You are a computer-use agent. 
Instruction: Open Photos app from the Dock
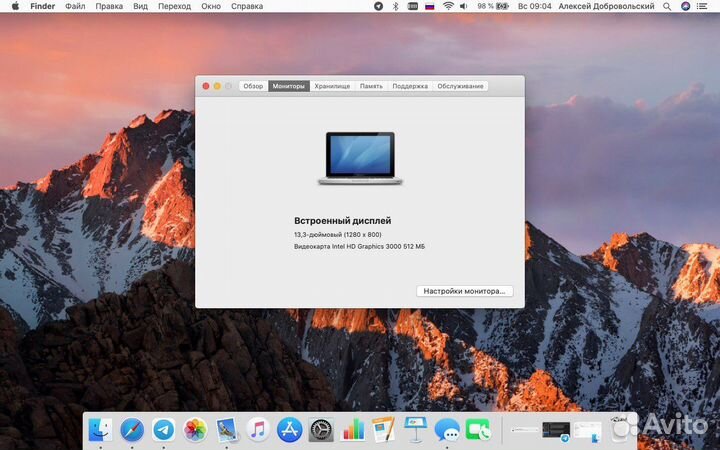195,430
